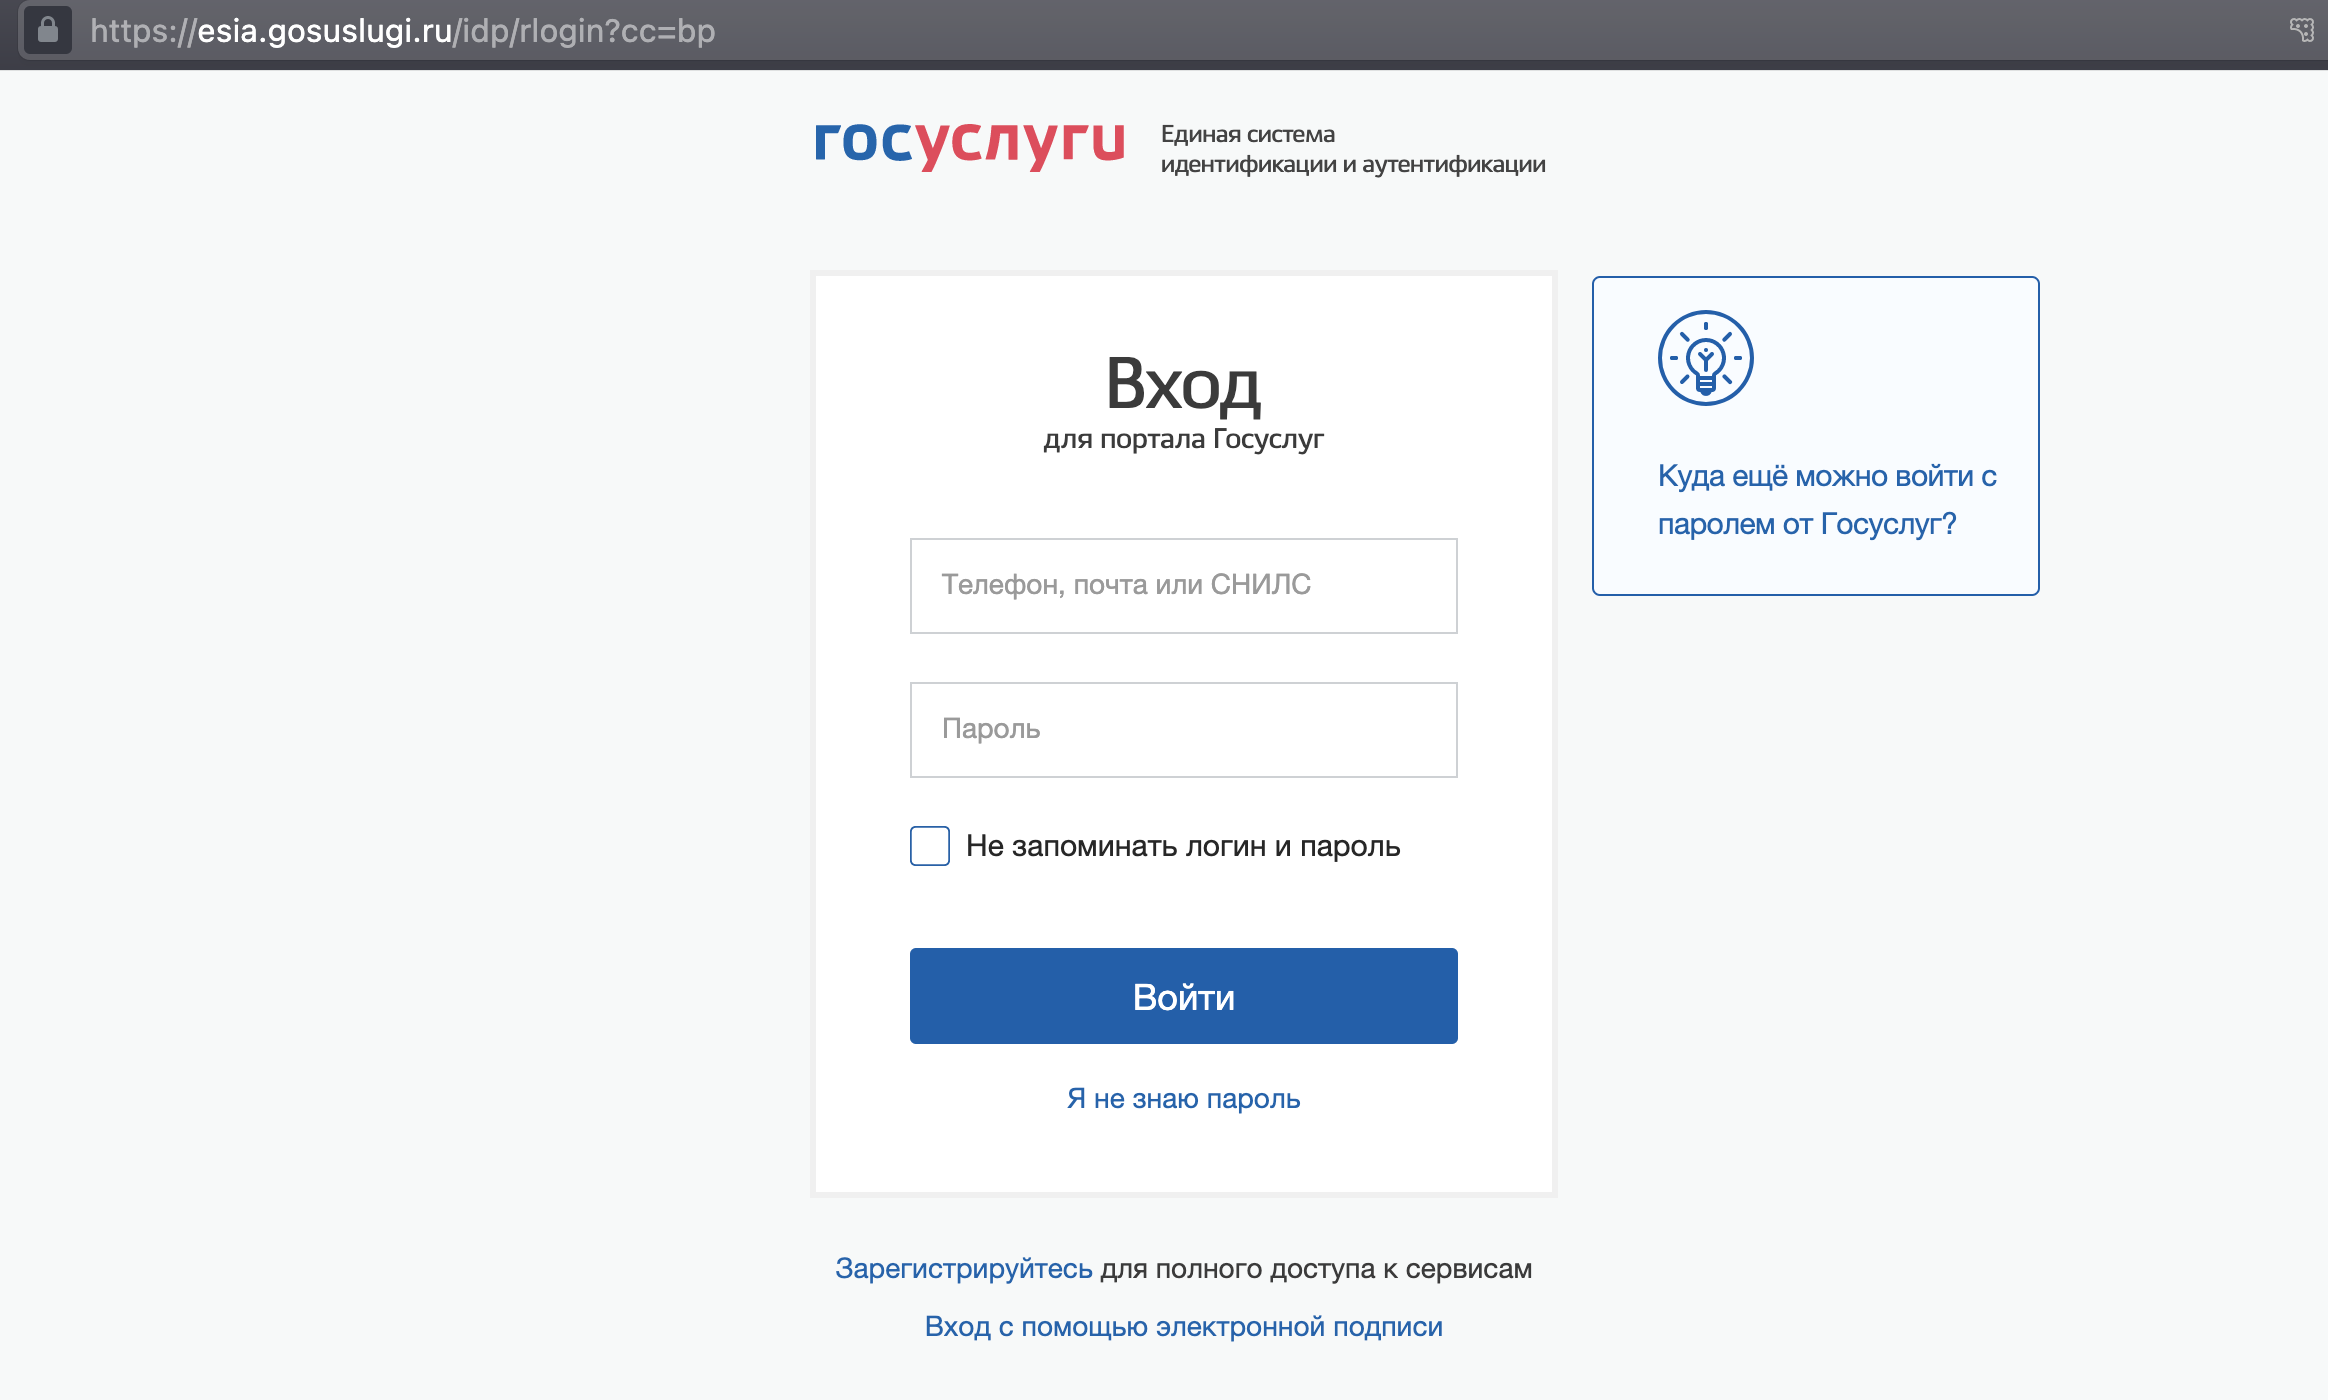The height and width of the screenshot is (1400, 2328).
Task: Click Единая система идентификации и аутентификации text
Action: coord(1352,149)
